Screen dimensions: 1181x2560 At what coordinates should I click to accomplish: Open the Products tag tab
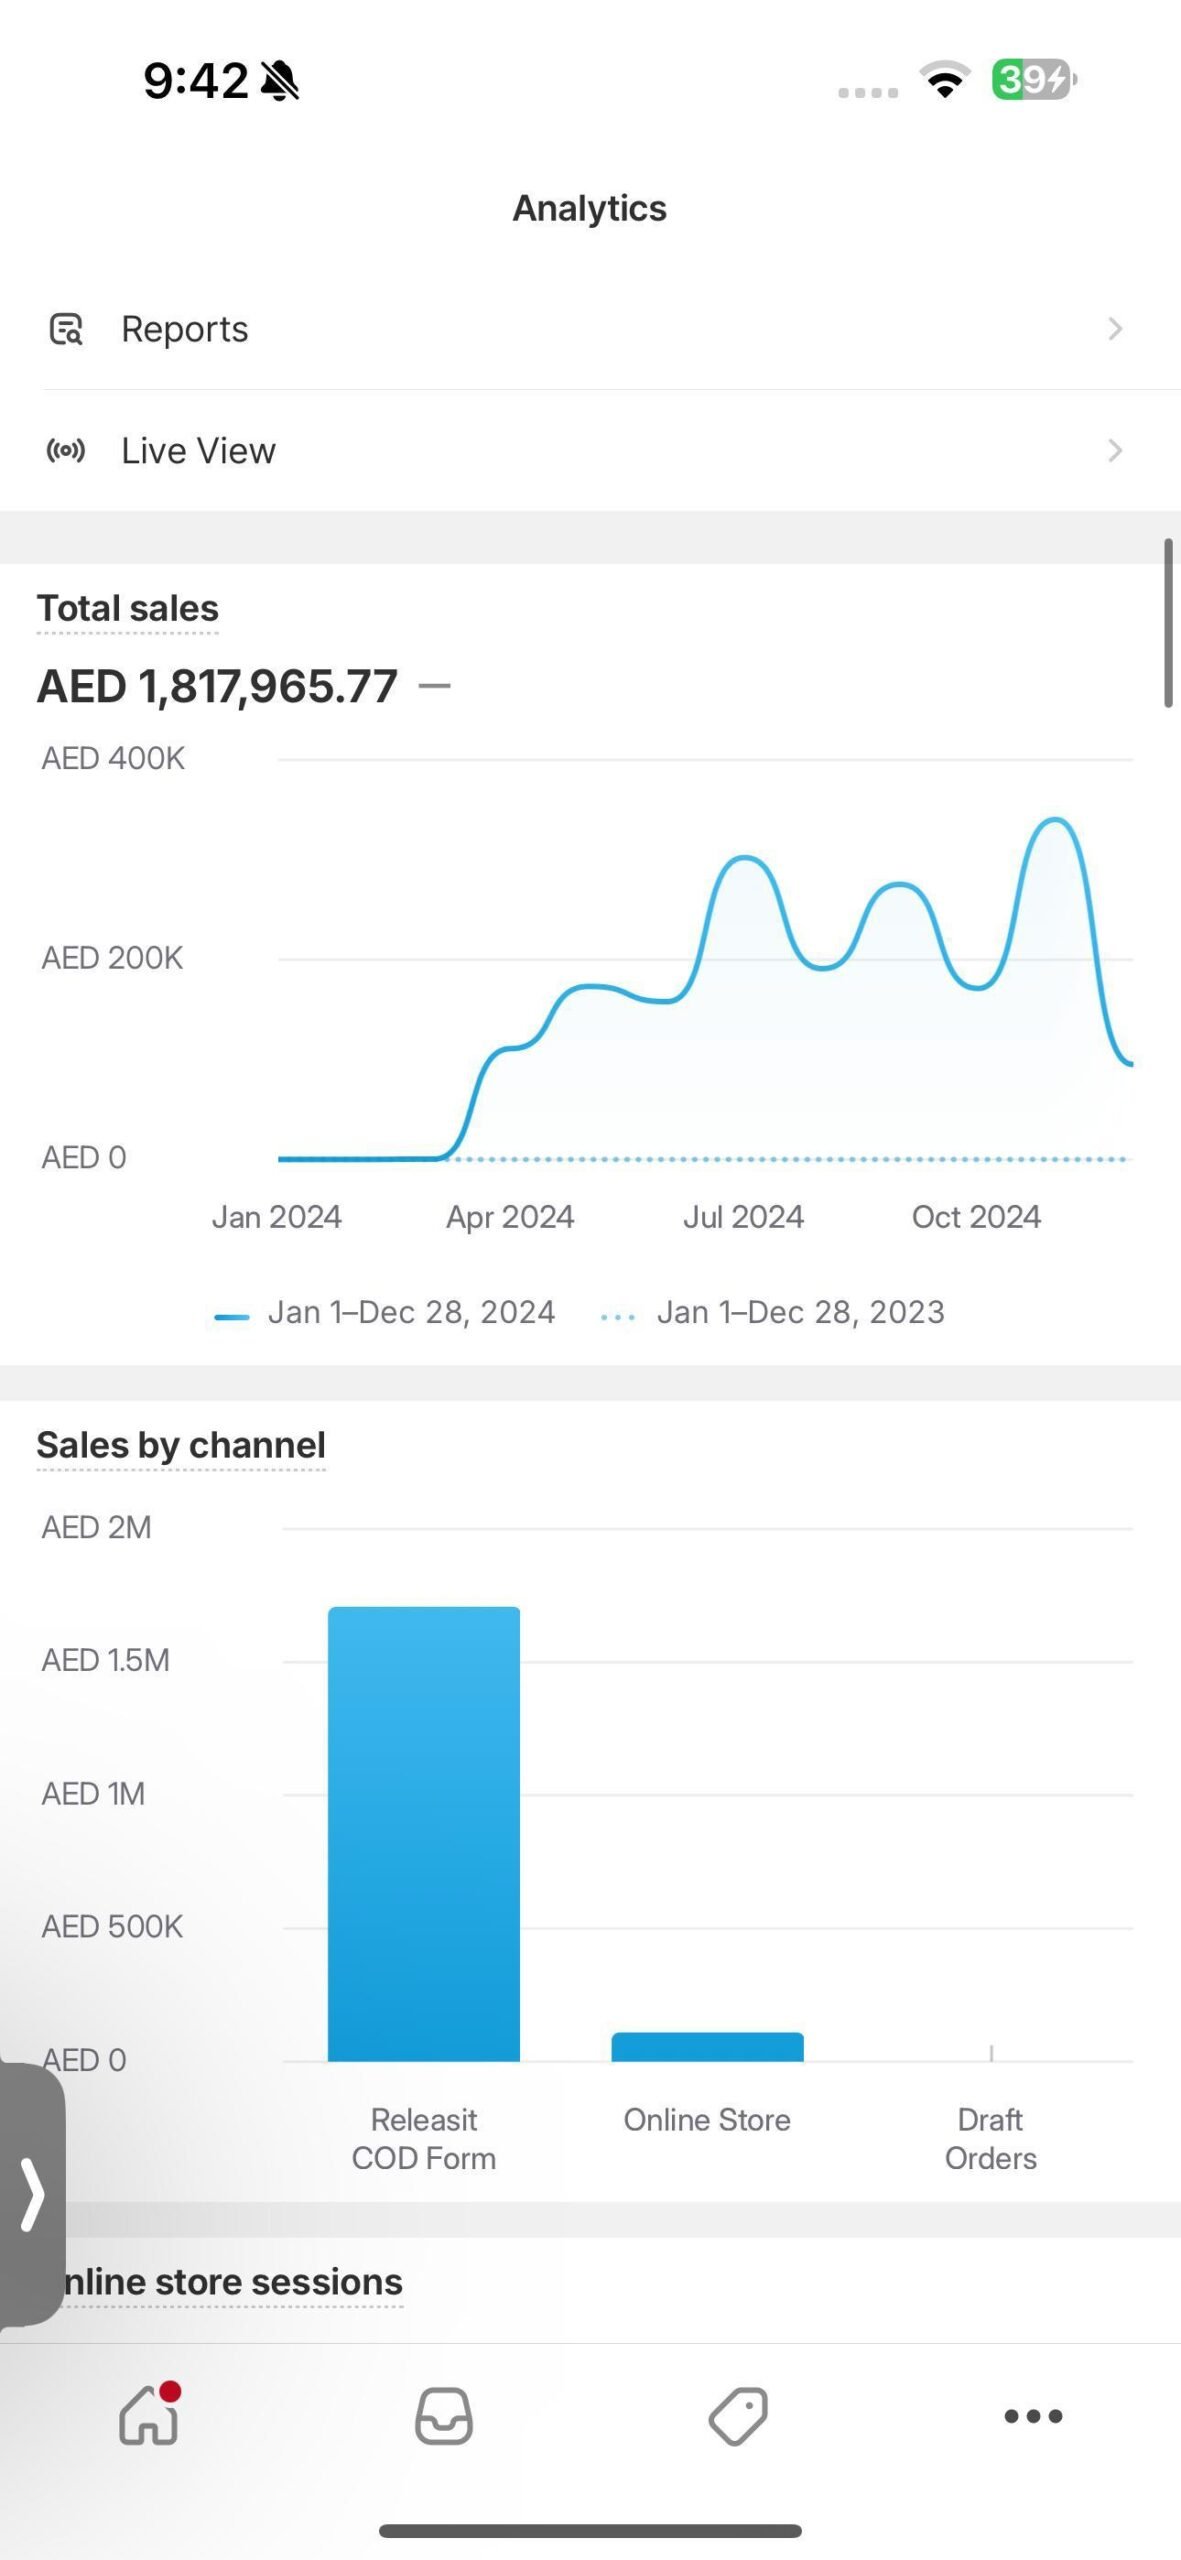(x=738, y=2416)
